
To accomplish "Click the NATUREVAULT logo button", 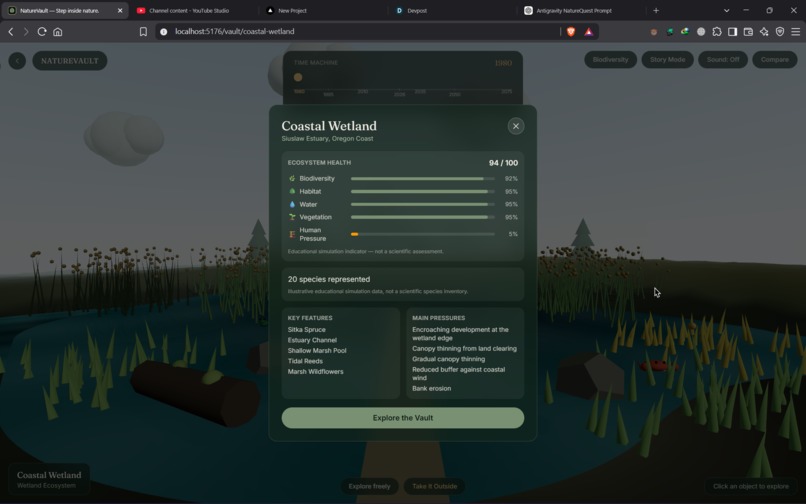I will point(70,61).
